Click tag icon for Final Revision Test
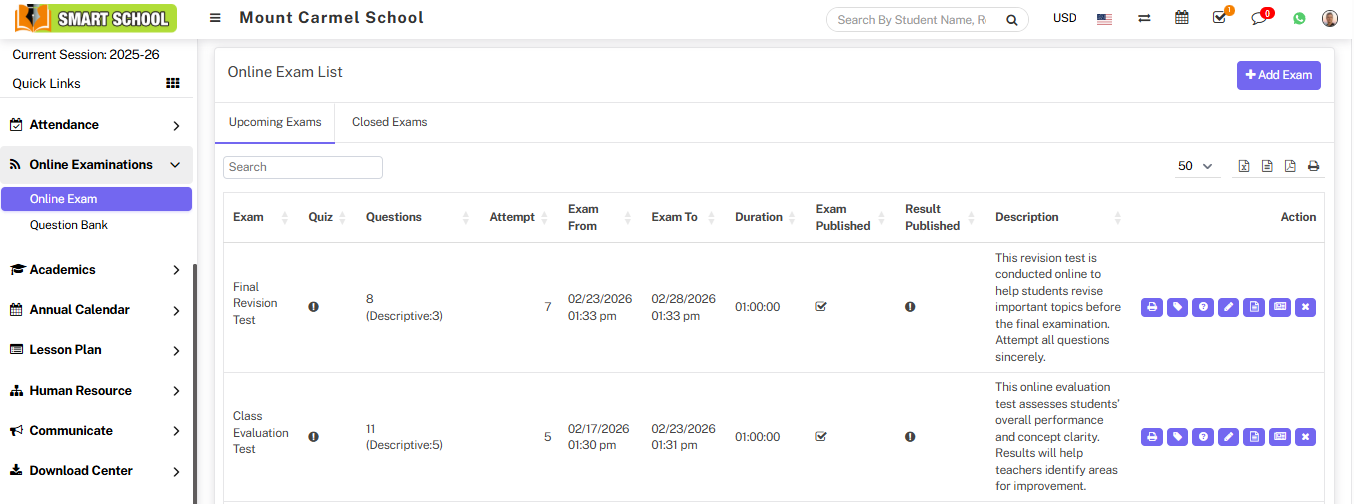Image resolution: width=1354 pixels, height=504 pixels. [1178, 307]
